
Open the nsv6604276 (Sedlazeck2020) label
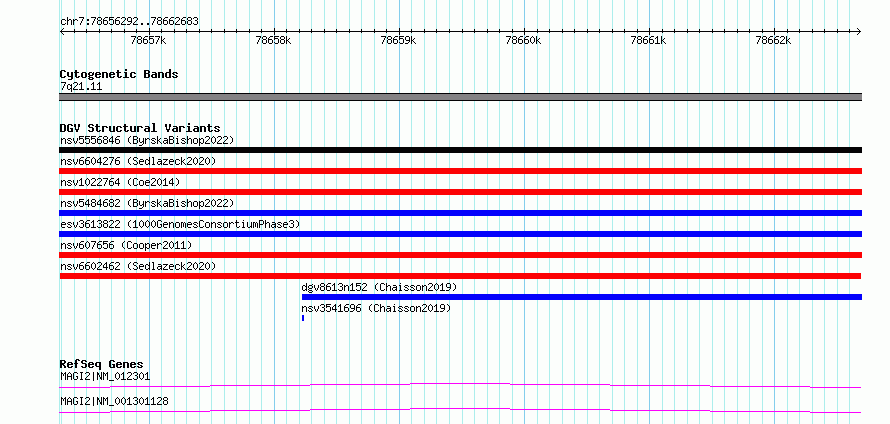[138, 161]
